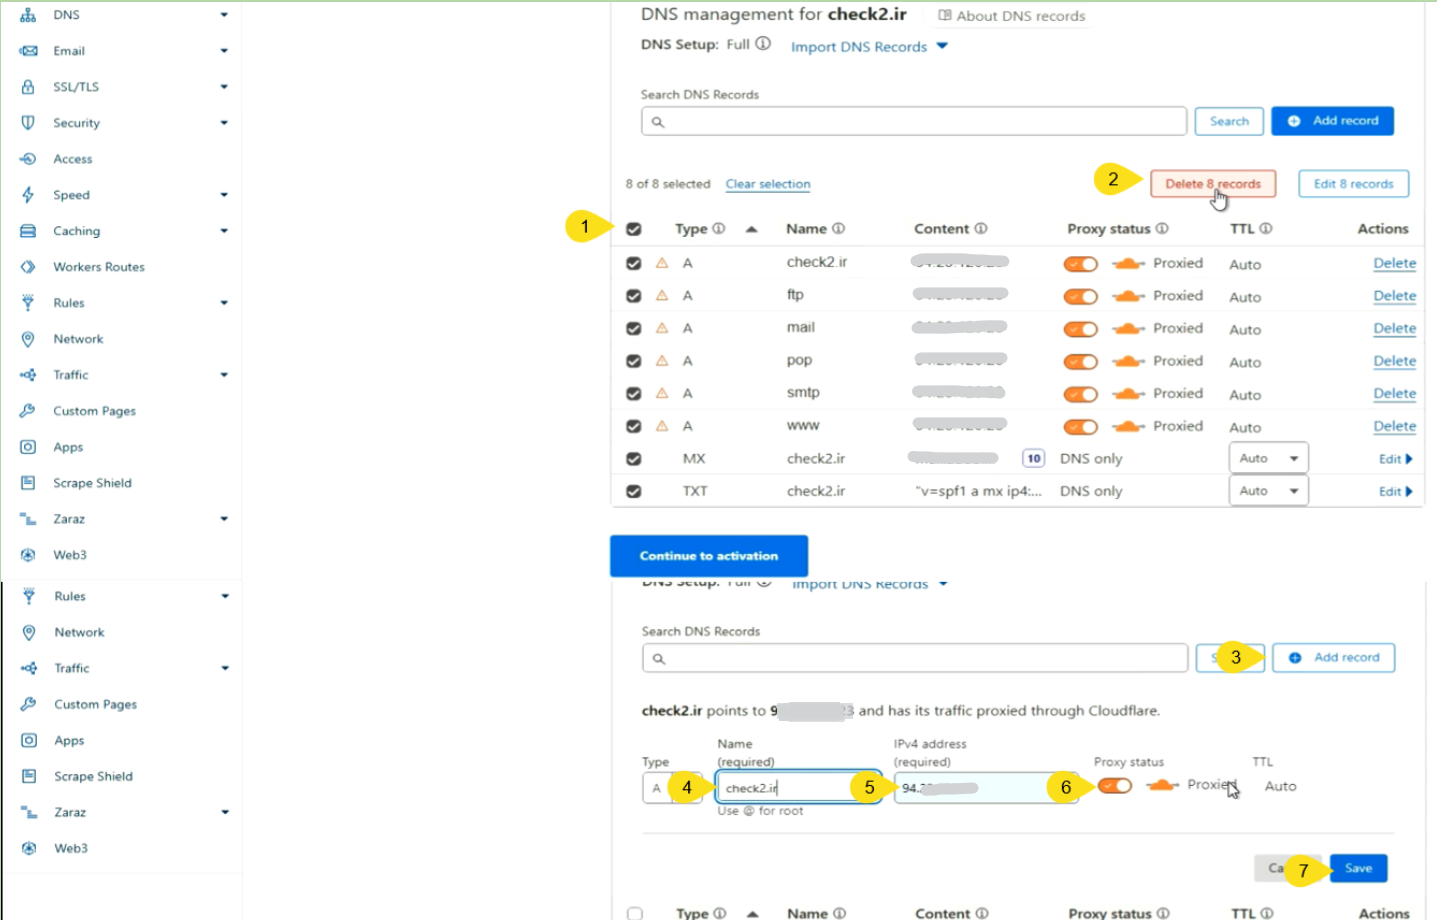
Task: Click the upper Apps icon
Action: pos(28,447)
